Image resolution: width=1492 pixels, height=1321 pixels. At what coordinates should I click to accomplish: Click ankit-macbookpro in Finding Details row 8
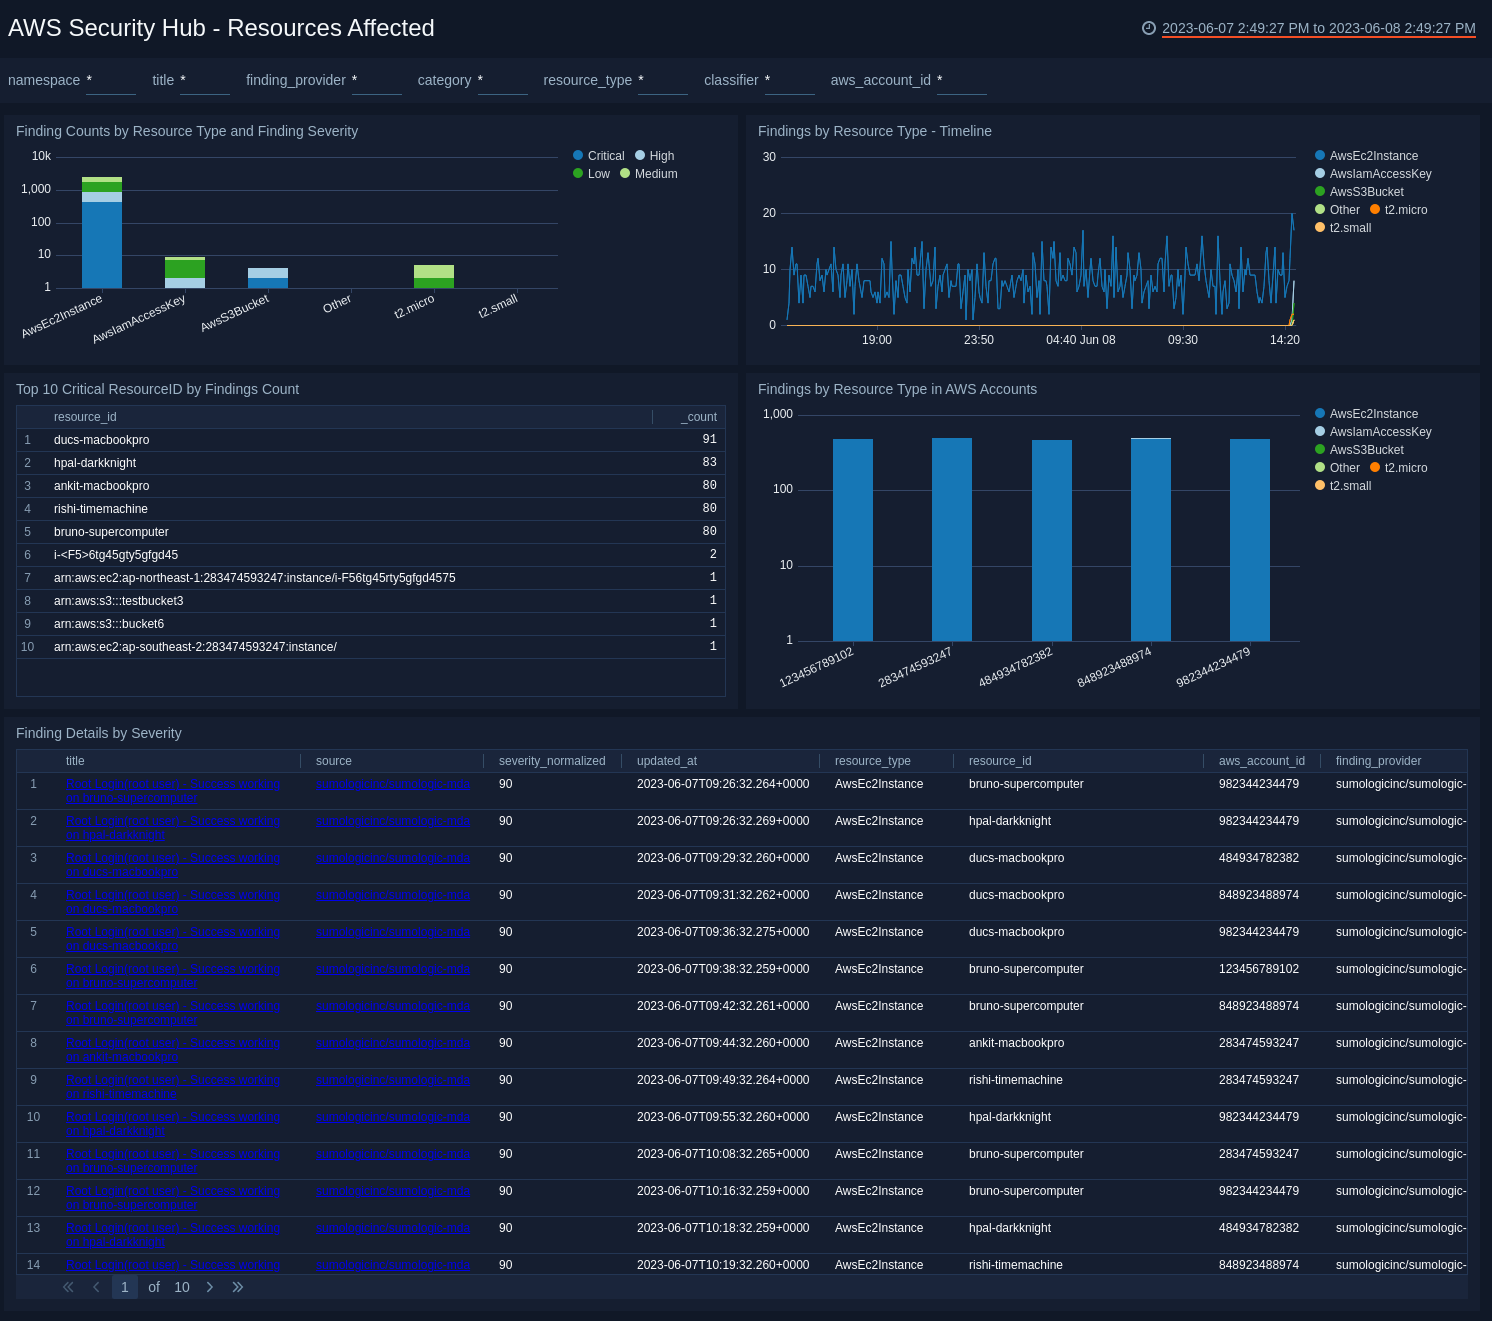click(x=1016, y=1043)
